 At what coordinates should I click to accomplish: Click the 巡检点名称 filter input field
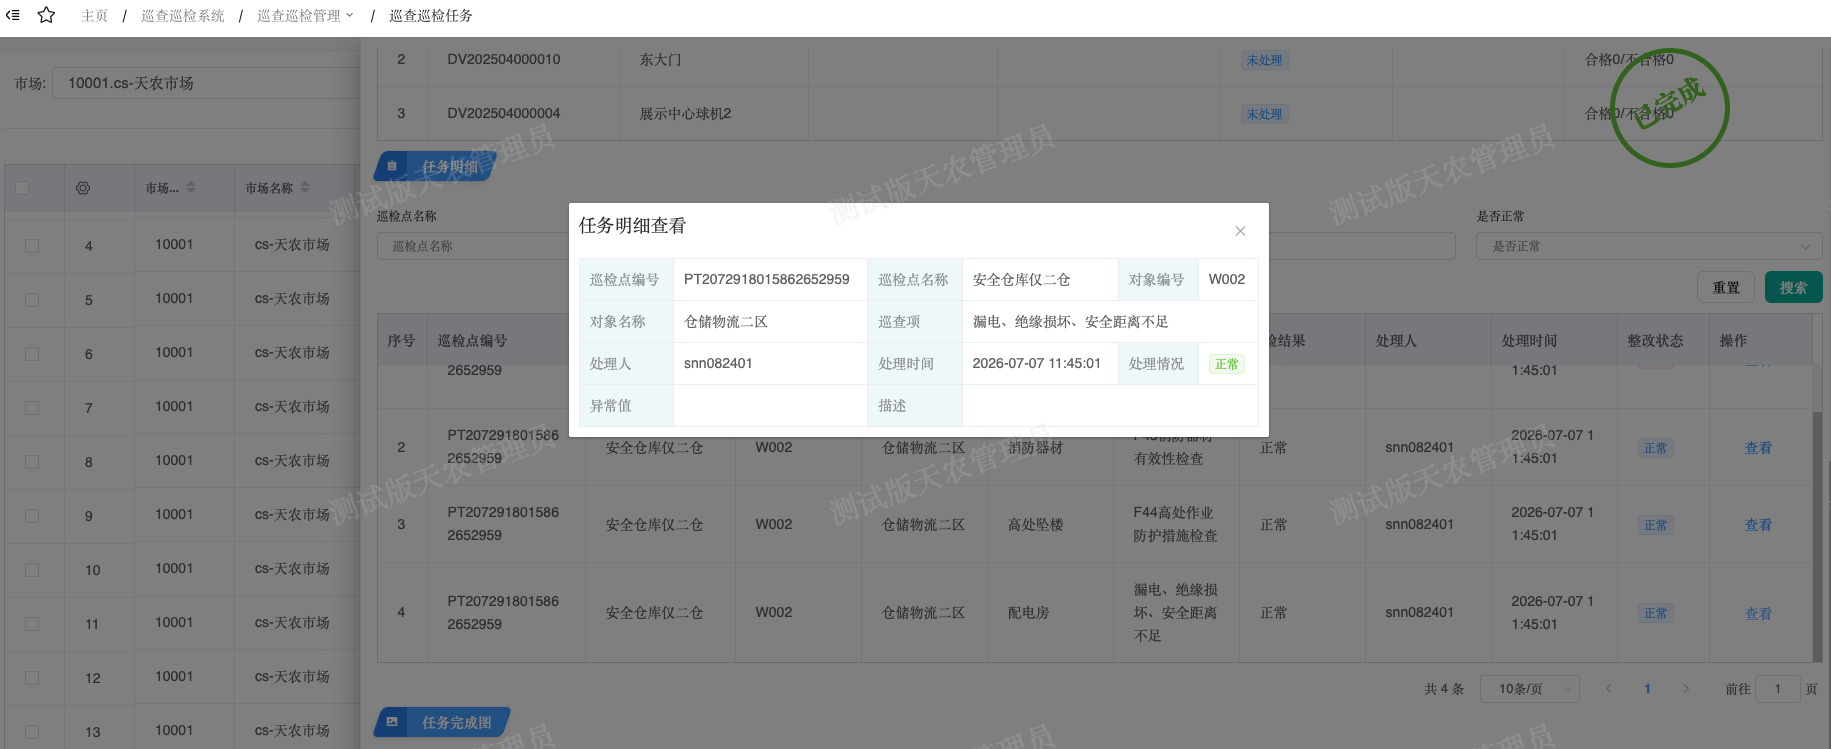472,246
